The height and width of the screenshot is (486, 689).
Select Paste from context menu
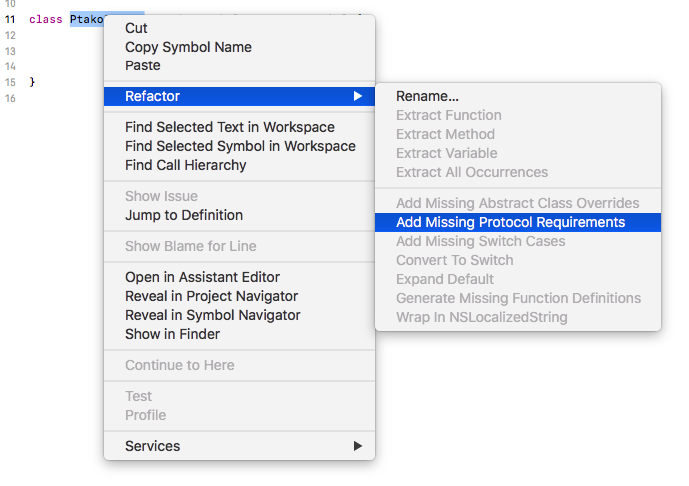point(142,65)
